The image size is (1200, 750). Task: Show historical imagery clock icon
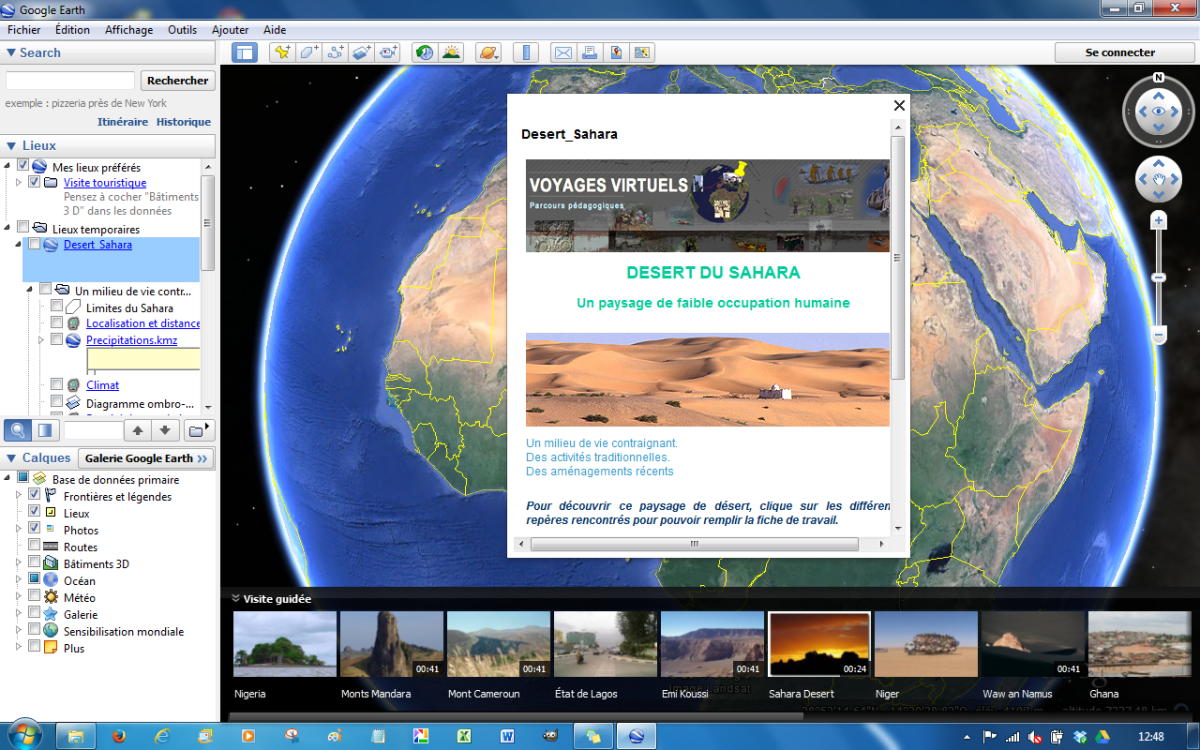[x=425, y=53]
